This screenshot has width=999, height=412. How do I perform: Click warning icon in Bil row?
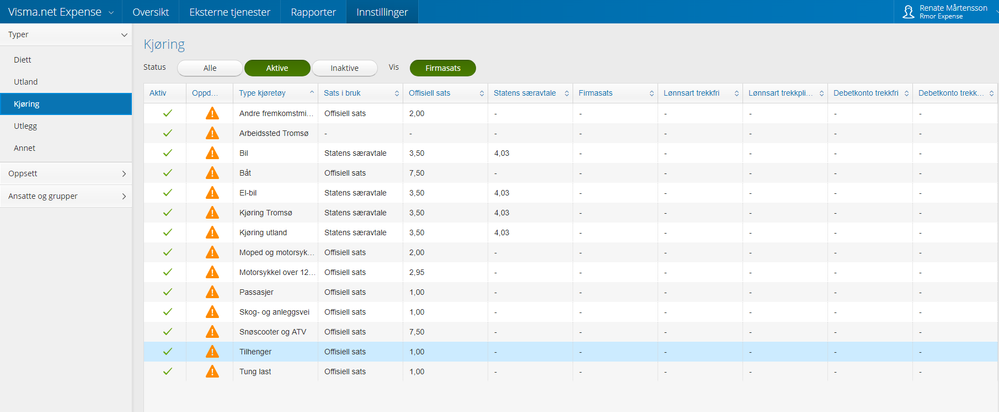[212, 153]
